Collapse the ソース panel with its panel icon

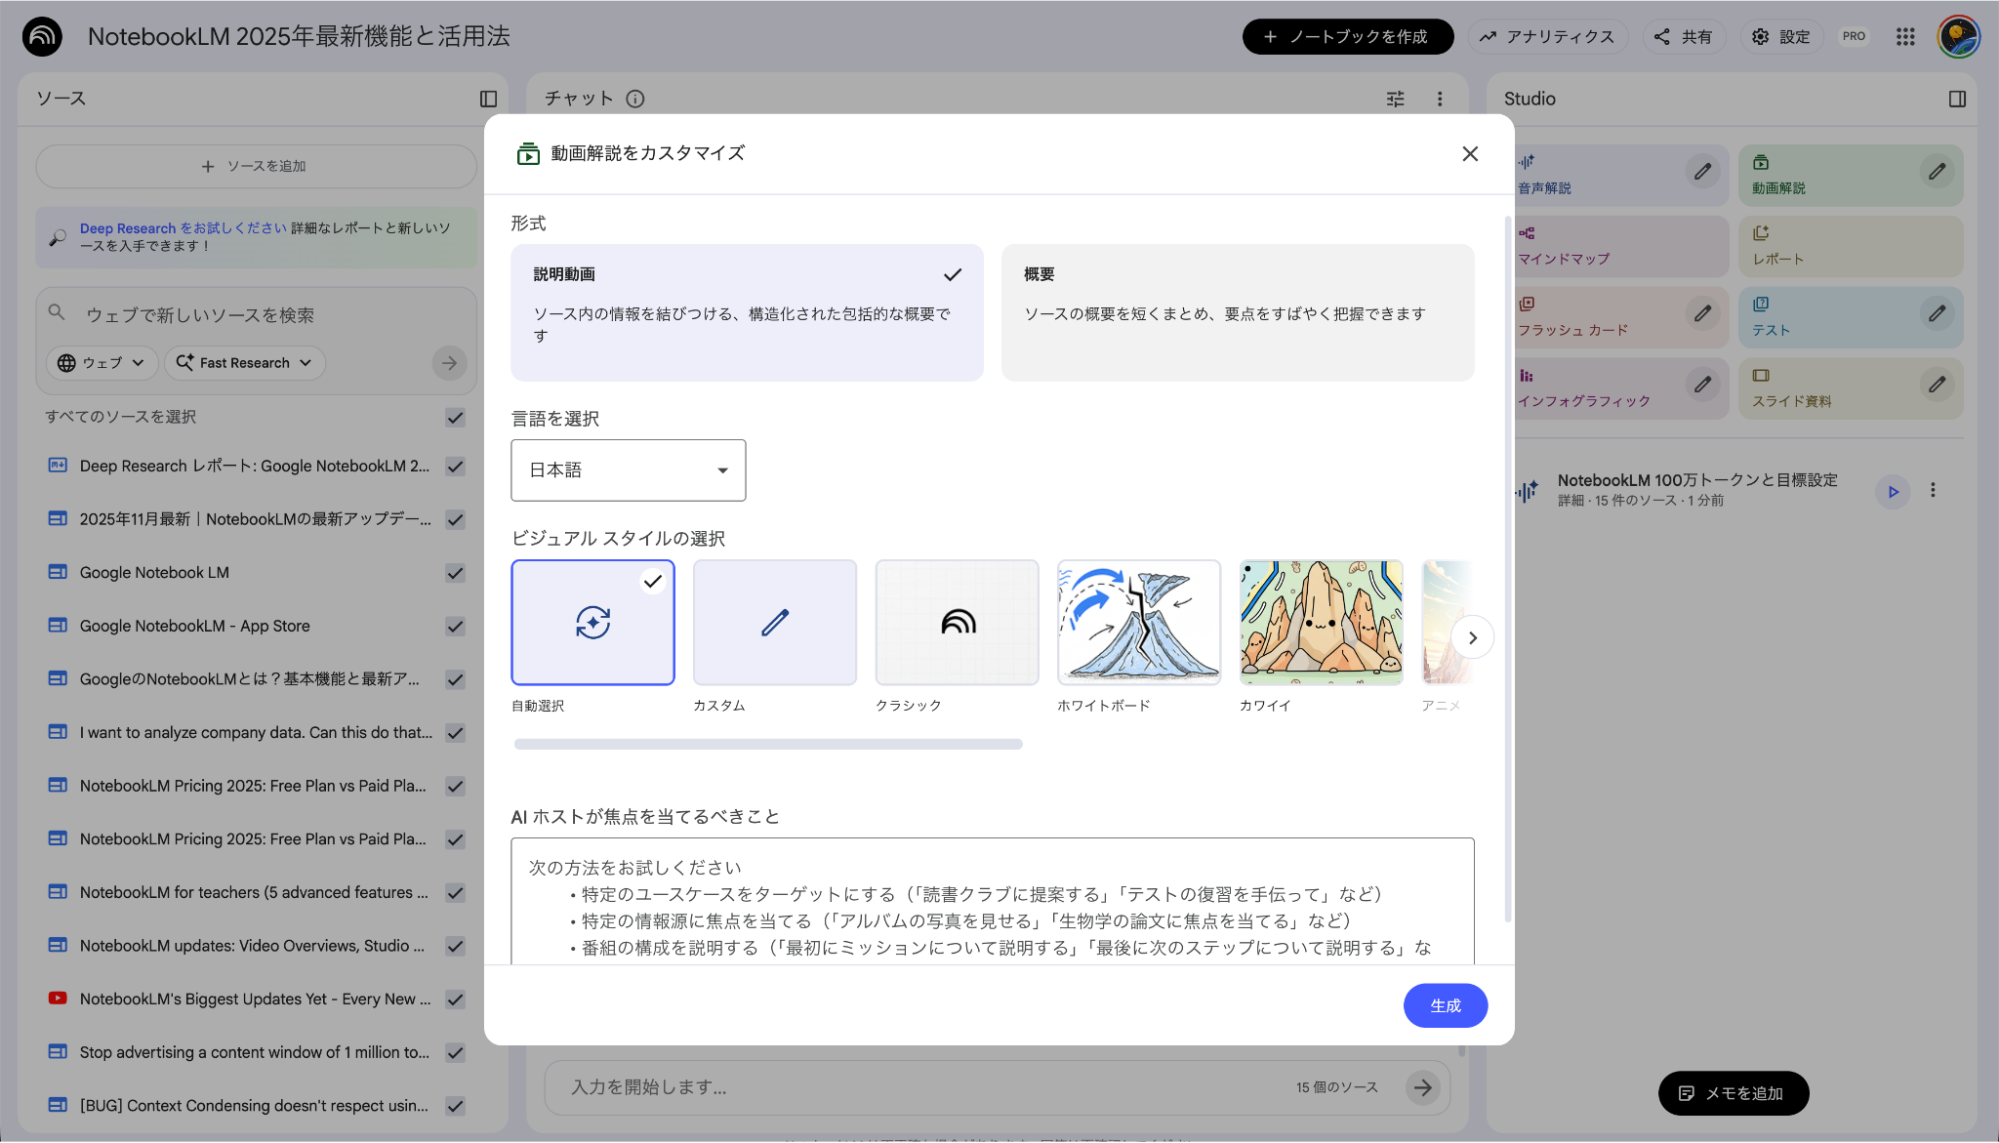click(489, 98)
